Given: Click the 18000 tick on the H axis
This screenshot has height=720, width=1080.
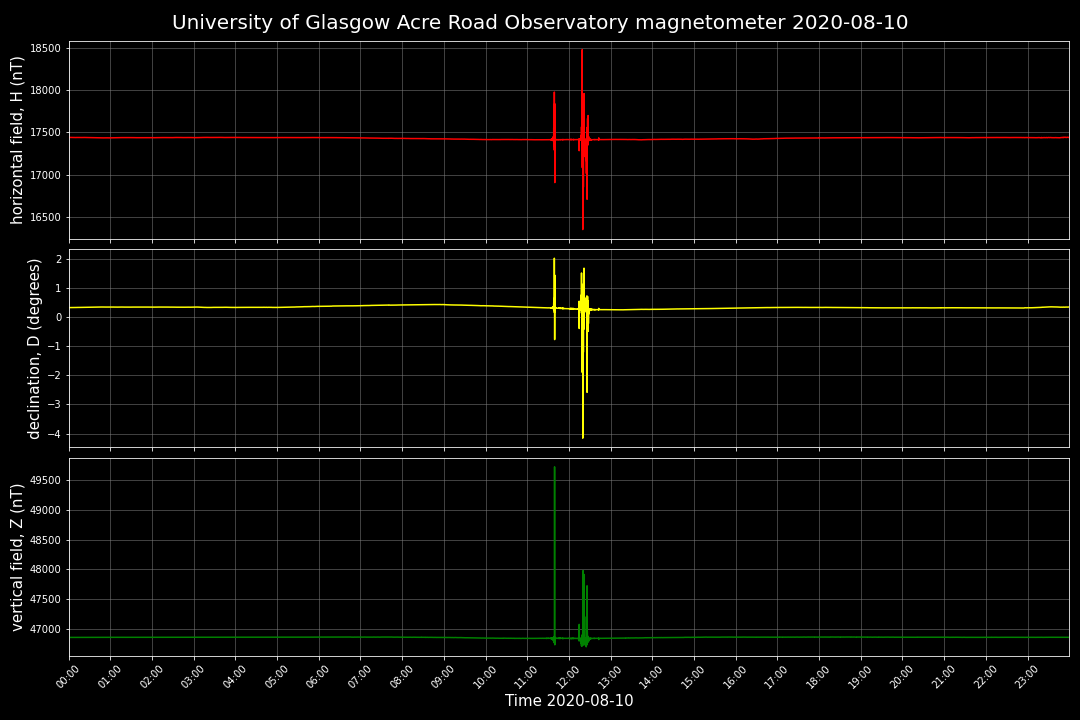Looking at the screenshot, I should coord(46,91).
